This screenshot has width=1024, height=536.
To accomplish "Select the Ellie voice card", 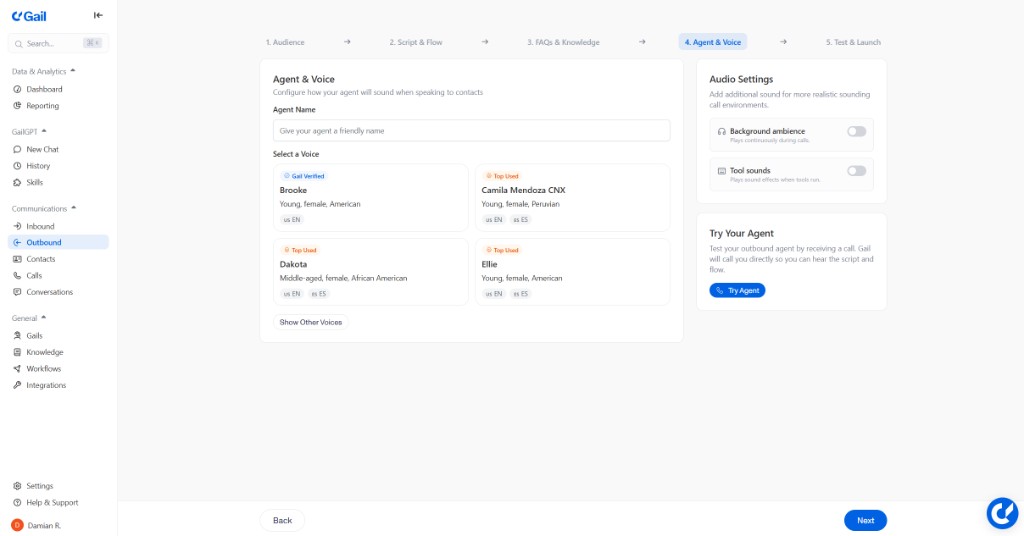I will [572, 272].
